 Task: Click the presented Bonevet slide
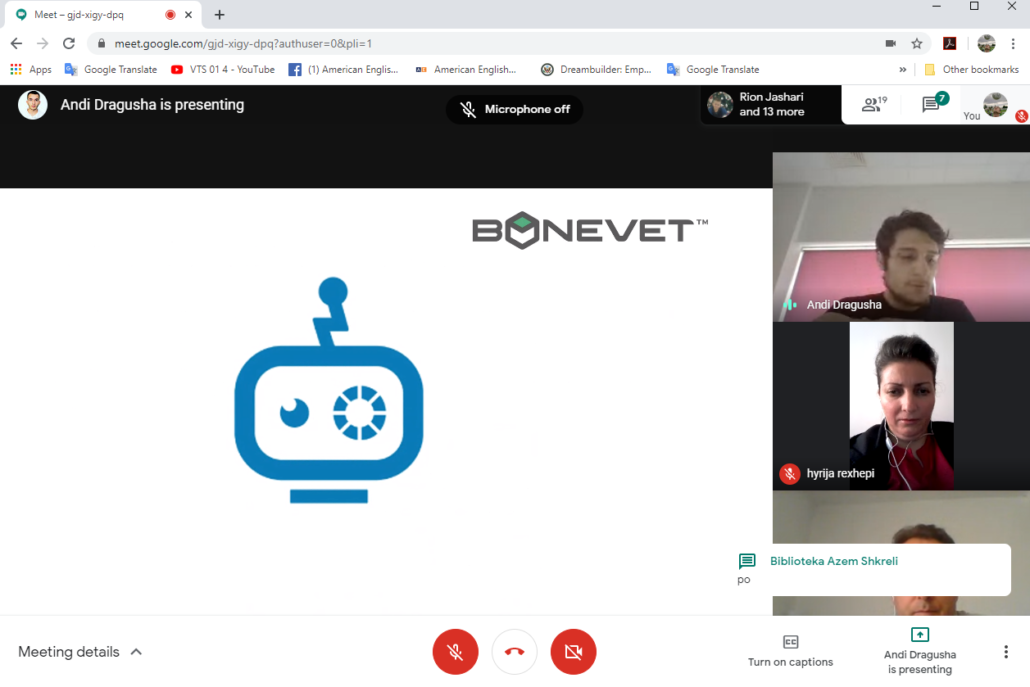[386, 401]
